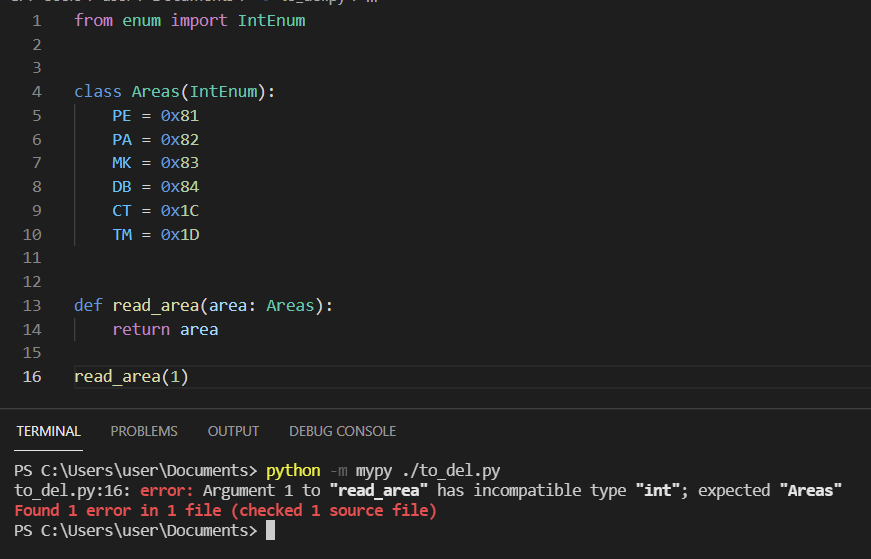This screenshot has height=559, width=871.
Task: Click the value 0x1C
Action: pos(180,211)
